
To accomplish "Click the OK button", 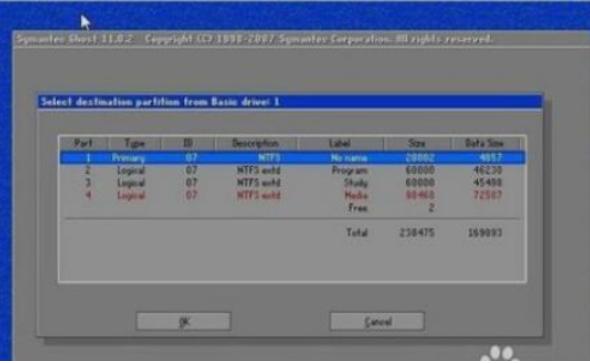I will point(184,322).
